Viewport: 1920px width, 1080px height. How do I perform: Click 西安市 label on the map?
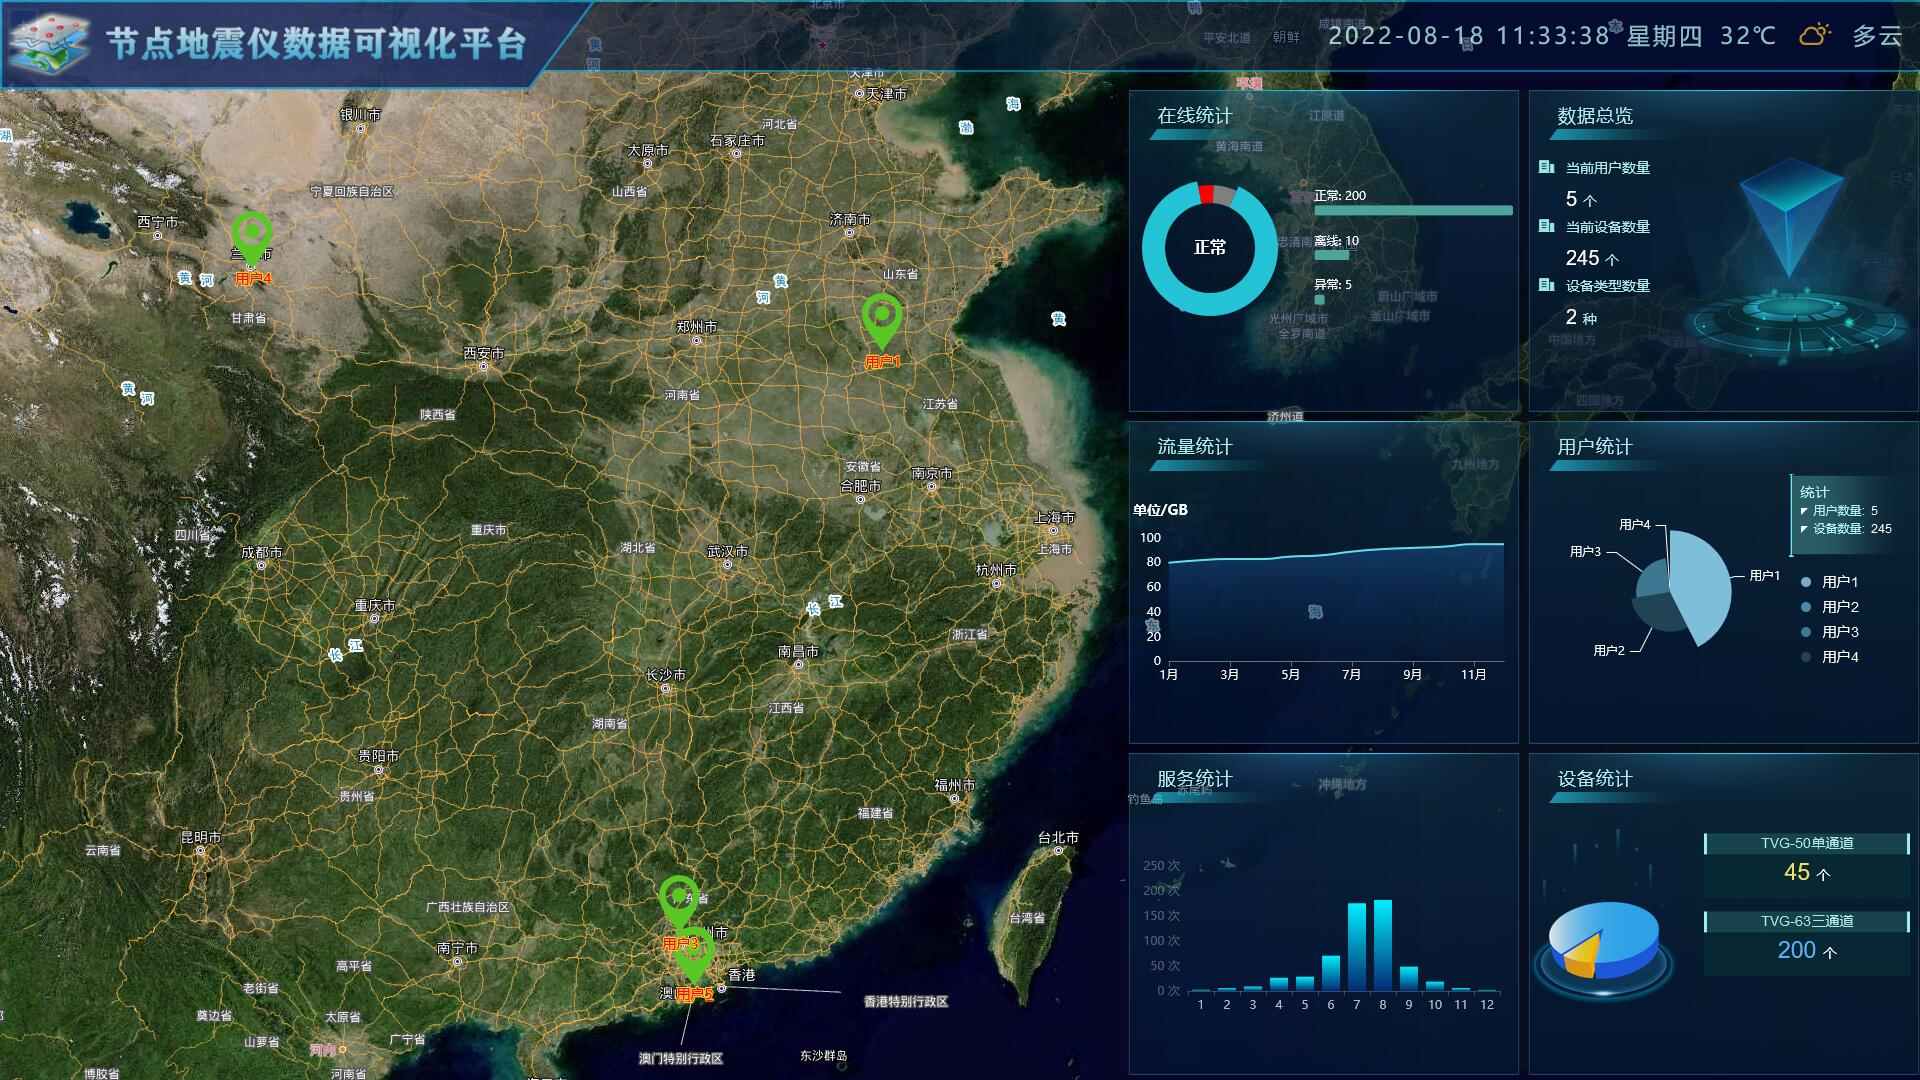484,353
